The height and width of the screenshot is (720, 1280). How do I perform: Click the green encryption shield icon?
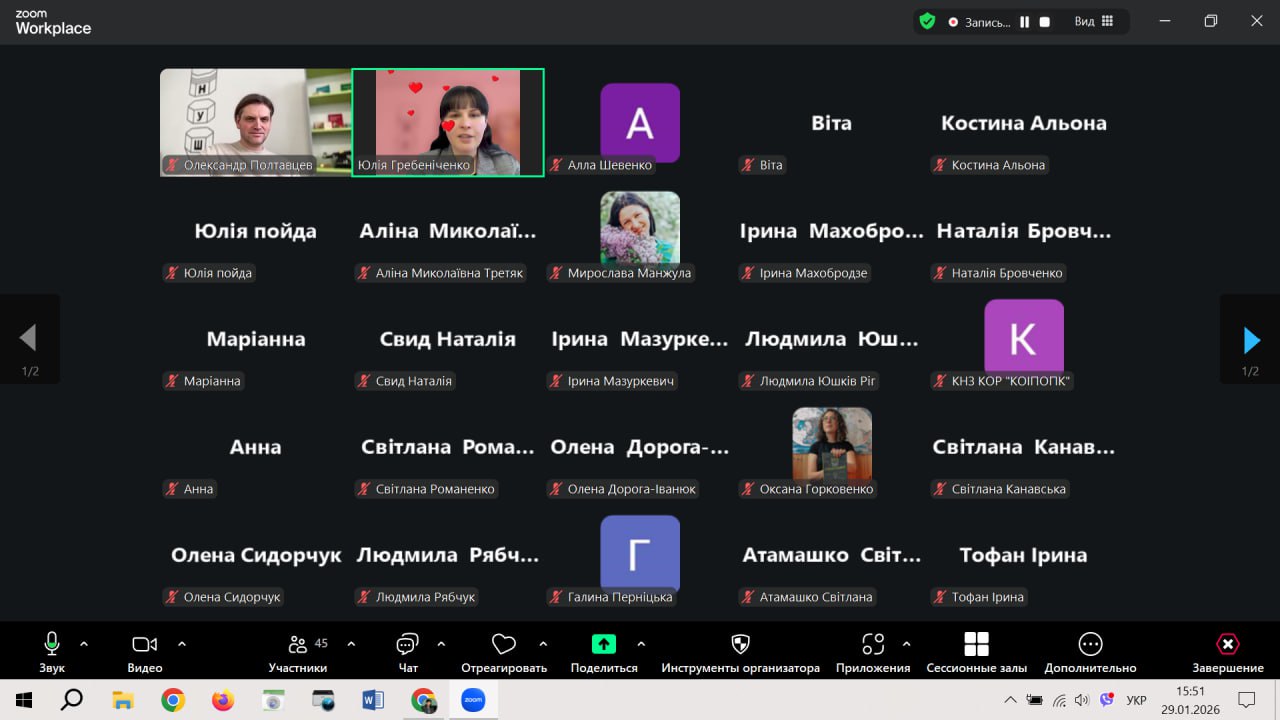[x=927, y=21]
